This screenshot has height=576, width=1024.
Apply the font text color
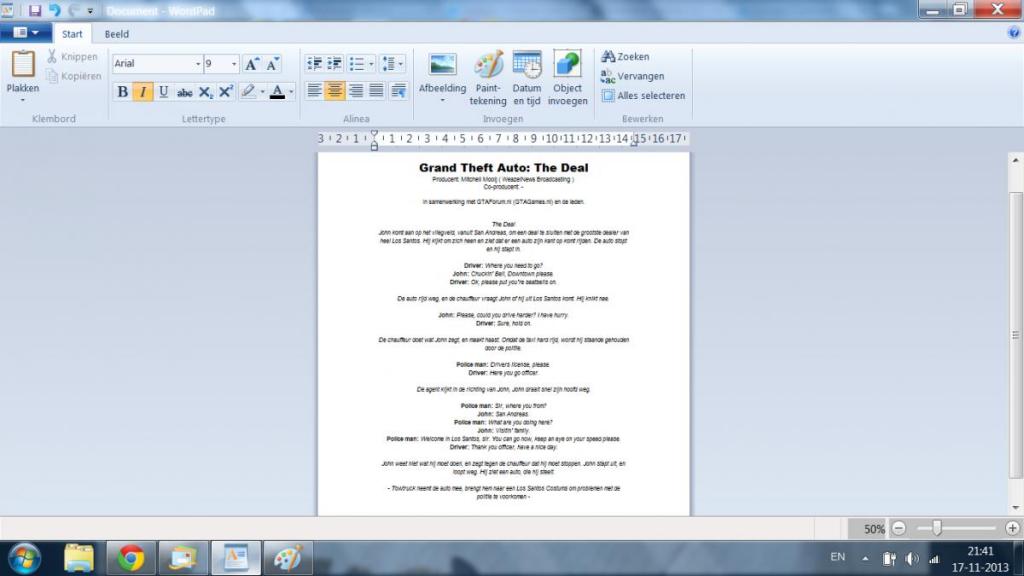(277, 92)
